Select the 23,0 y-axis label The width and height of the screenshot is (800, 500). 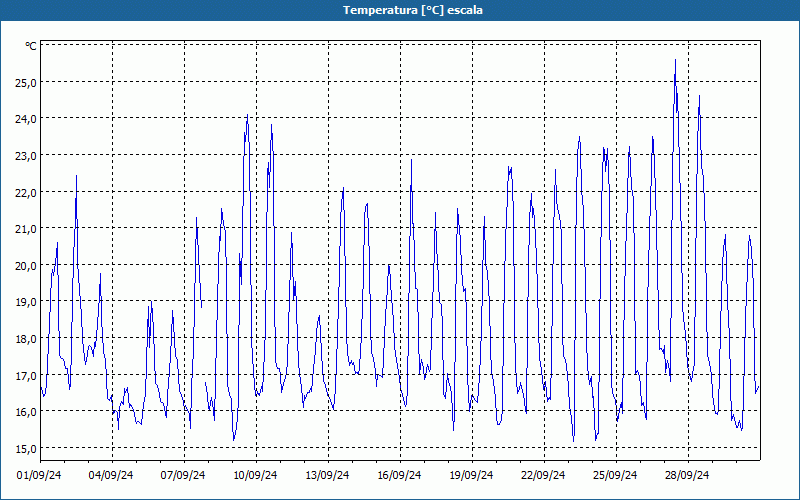[x=26, y=156]
